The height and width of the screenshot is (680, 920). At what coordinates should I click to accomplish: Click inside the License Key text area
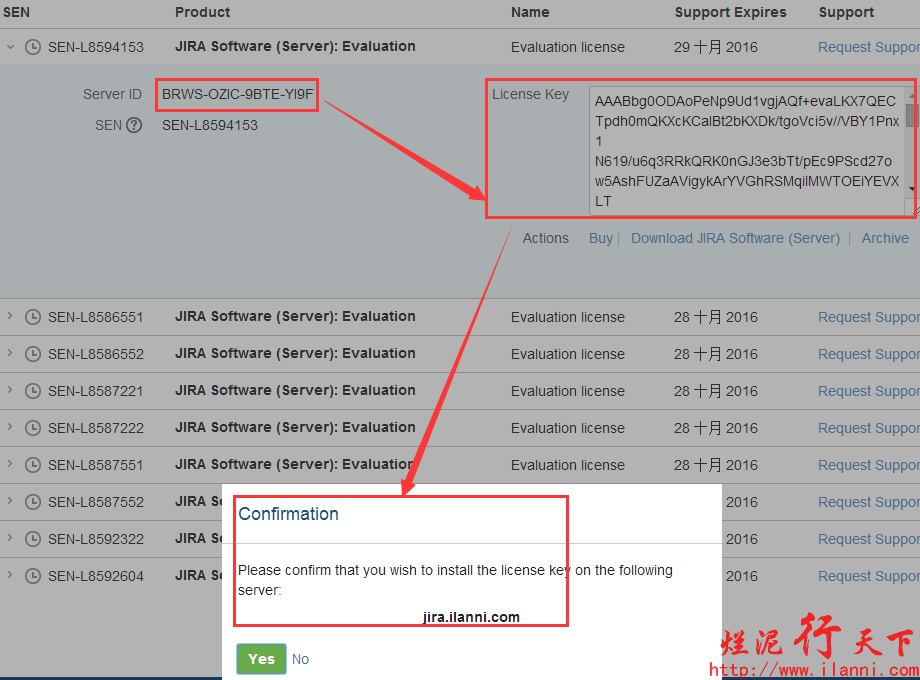[x=745, y=150]
